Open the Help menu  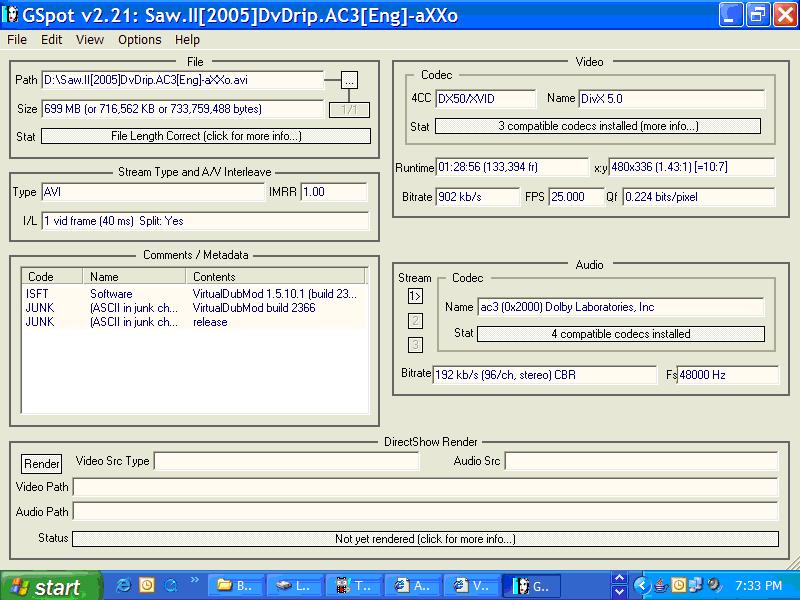tap(187, 40)
